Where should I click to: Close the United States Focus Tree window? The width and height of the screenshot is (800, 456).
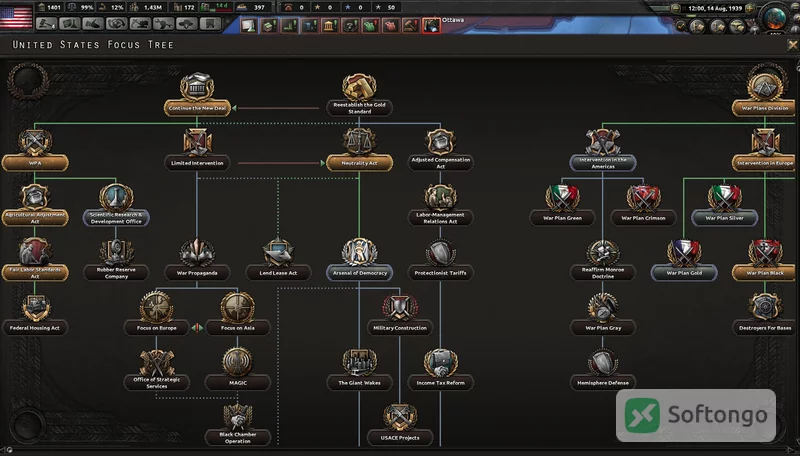coord(792,45)
